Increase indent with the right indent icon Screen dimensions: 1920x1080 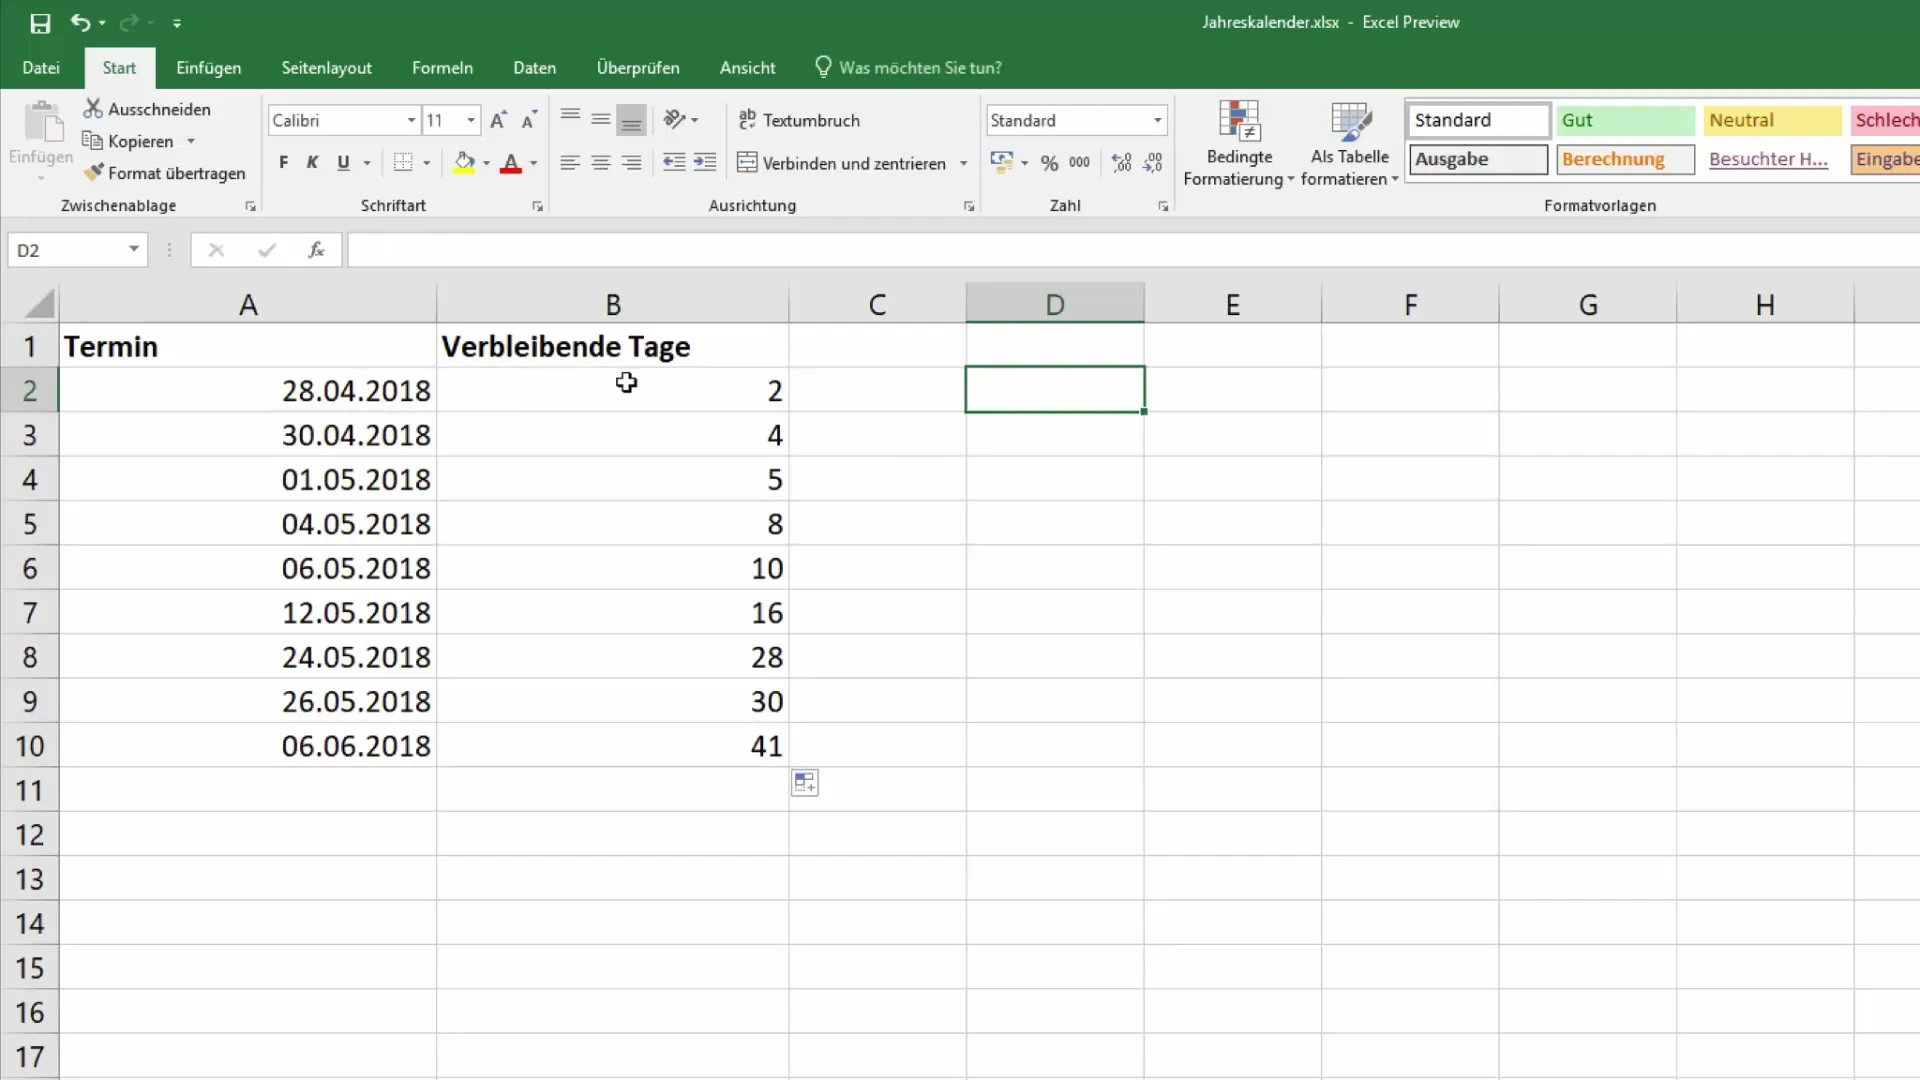[705, 162]
